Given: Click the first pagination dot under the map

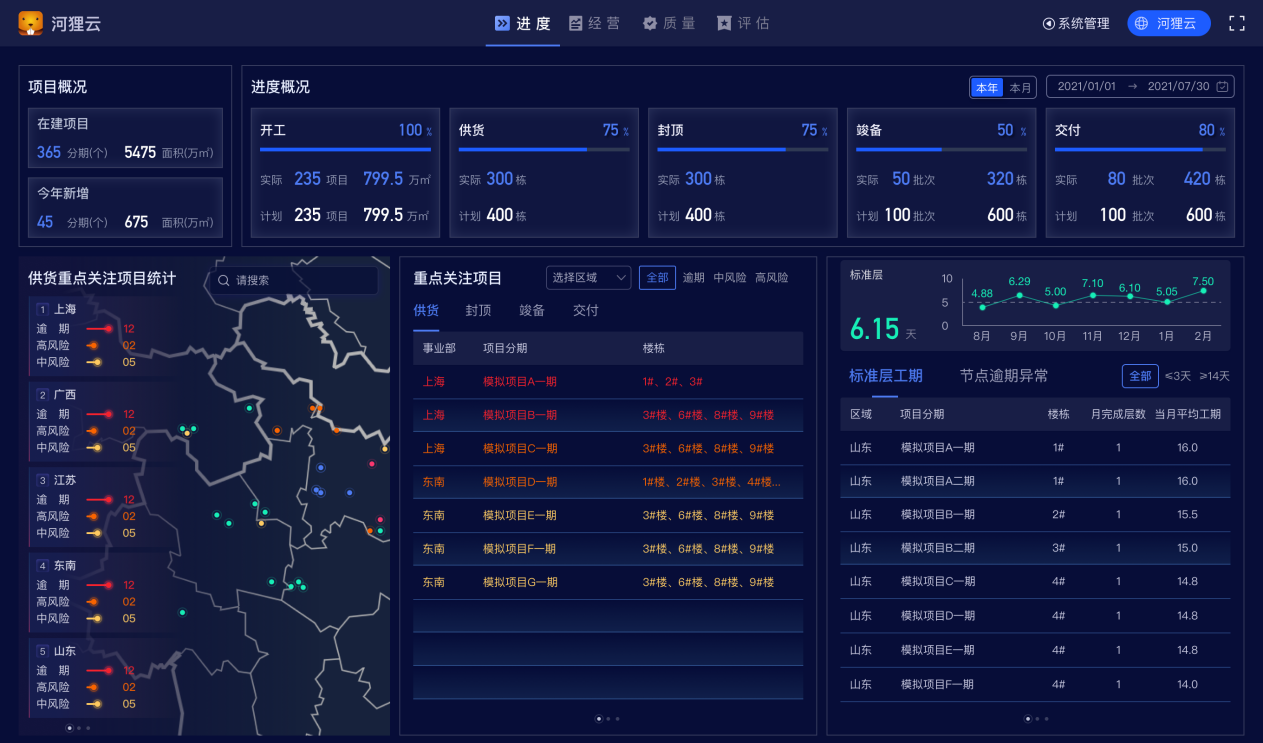Looking at the screenshot, I should pos(69,728).
